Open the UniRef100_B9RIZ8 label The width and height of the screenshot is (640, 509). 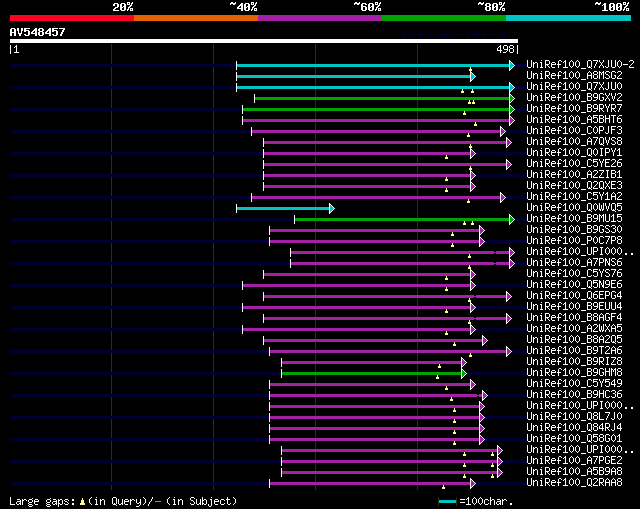click(574, 362)
